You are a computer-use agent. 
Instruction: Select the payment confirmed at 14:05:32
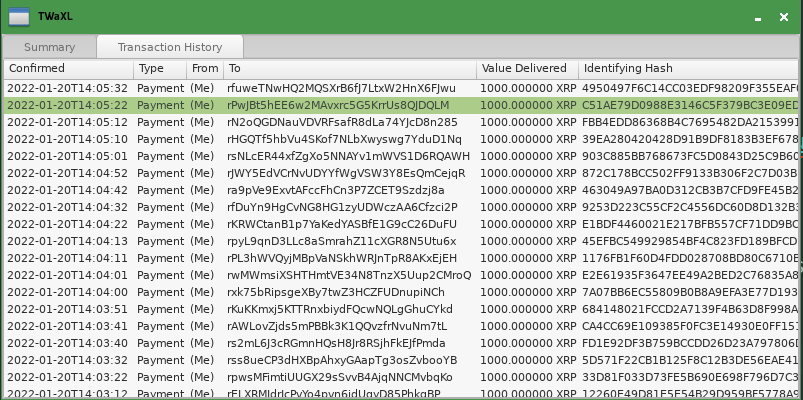click(x=68, y=88)
